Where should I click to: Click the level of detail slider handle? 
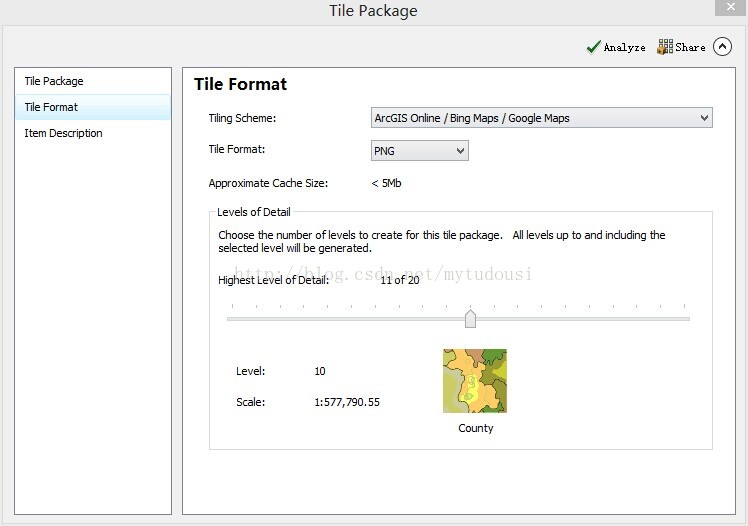pos(470,319)
